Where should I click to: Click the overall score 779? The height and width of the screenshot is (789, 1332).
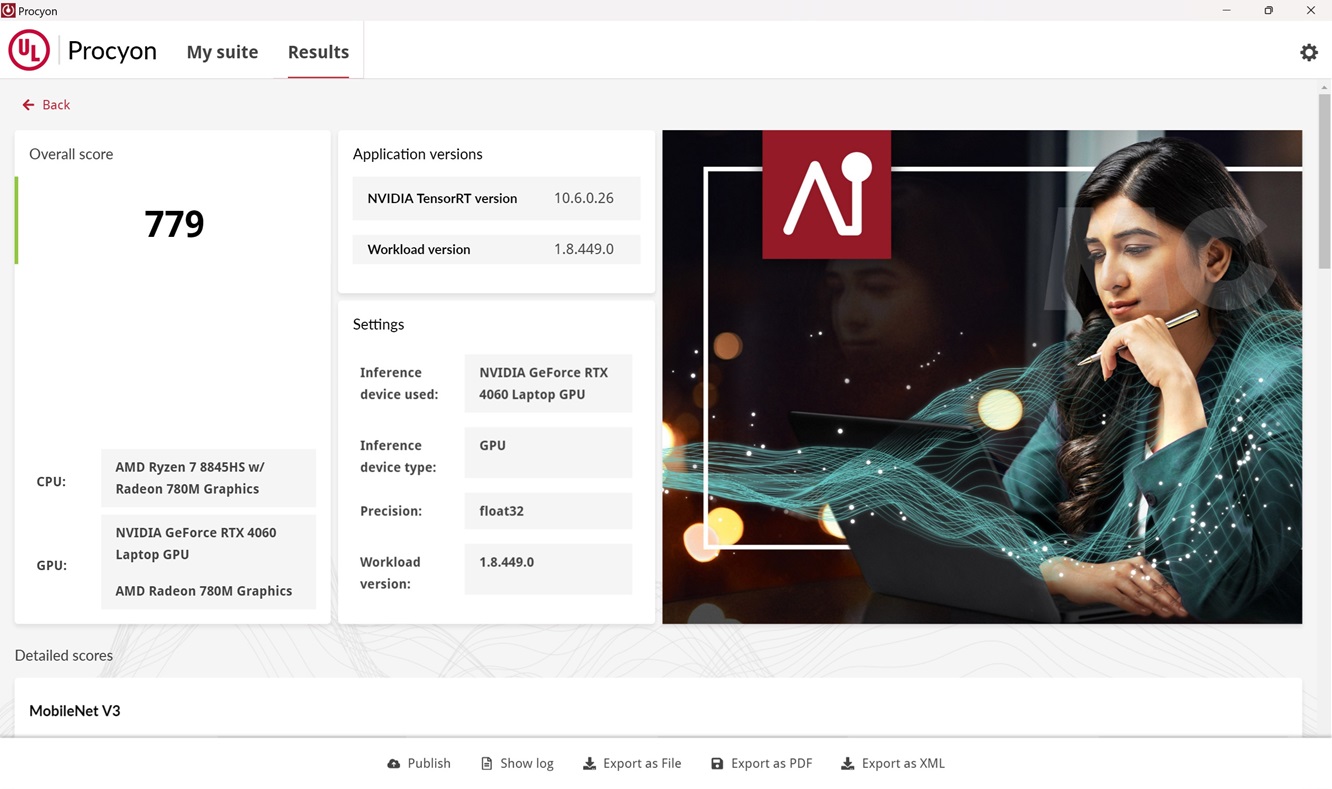click(x=174, y=224)
